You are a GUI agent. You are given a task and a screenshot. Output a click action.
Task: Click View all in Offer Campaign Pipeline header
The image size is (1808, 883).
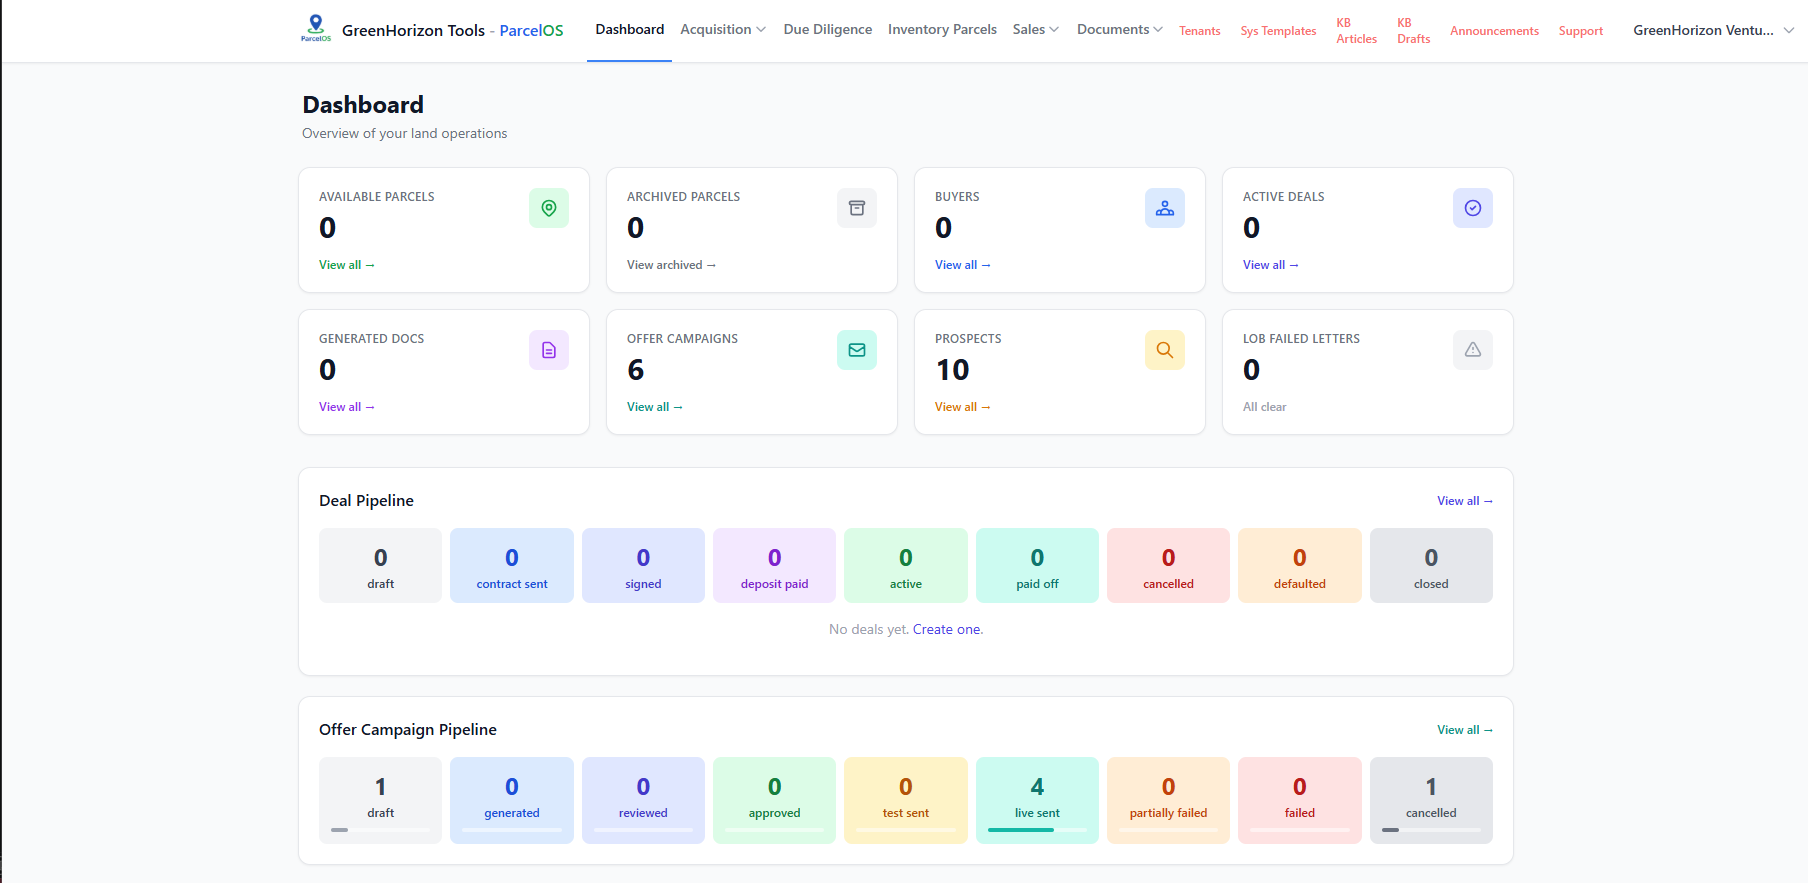[x=1464, y=730]
